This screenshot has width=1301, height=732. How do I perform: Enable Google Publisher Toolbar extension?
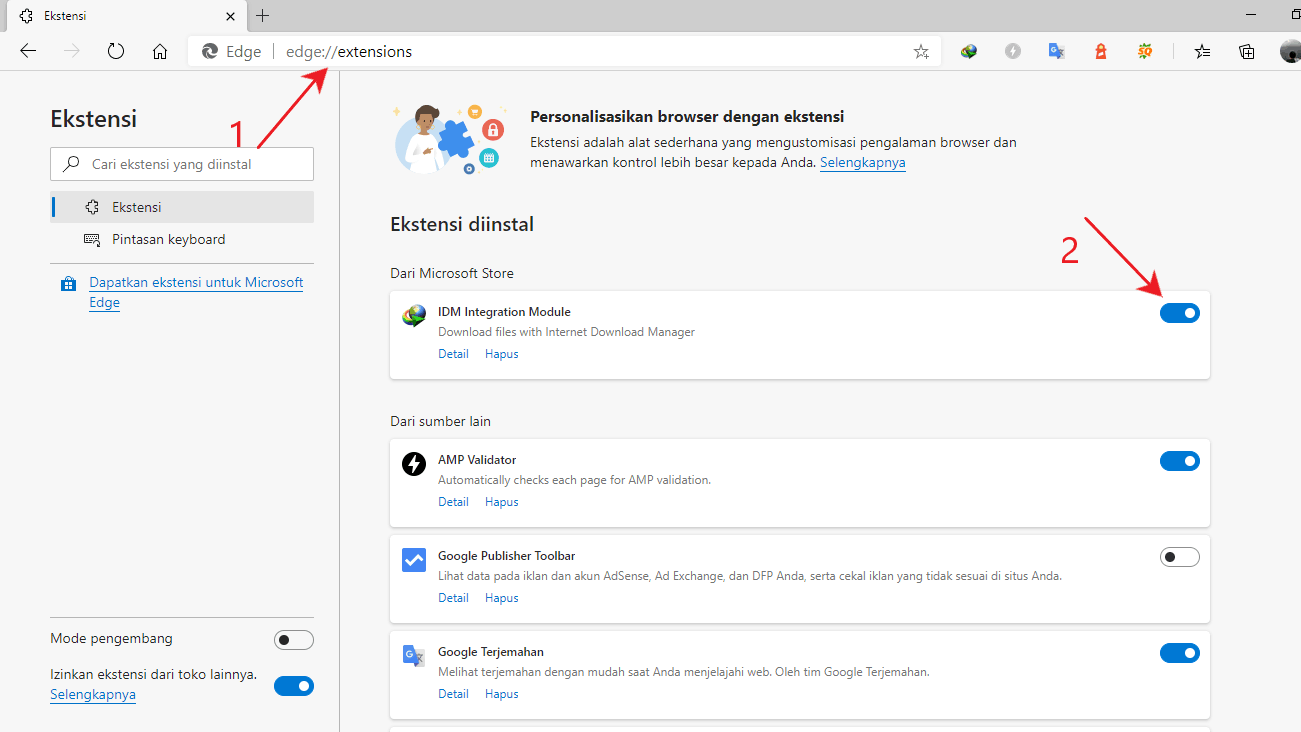(x=1180, y=557)
